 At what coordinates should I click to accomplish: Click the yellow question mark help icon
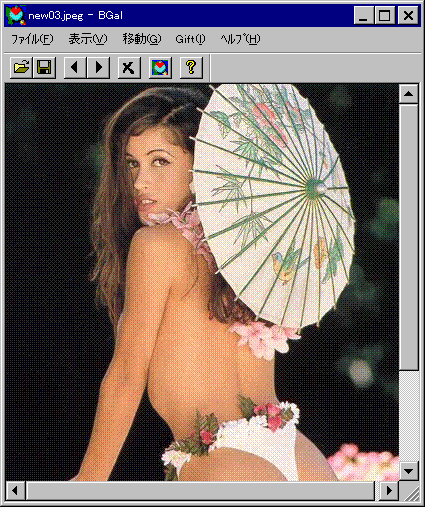191,68
